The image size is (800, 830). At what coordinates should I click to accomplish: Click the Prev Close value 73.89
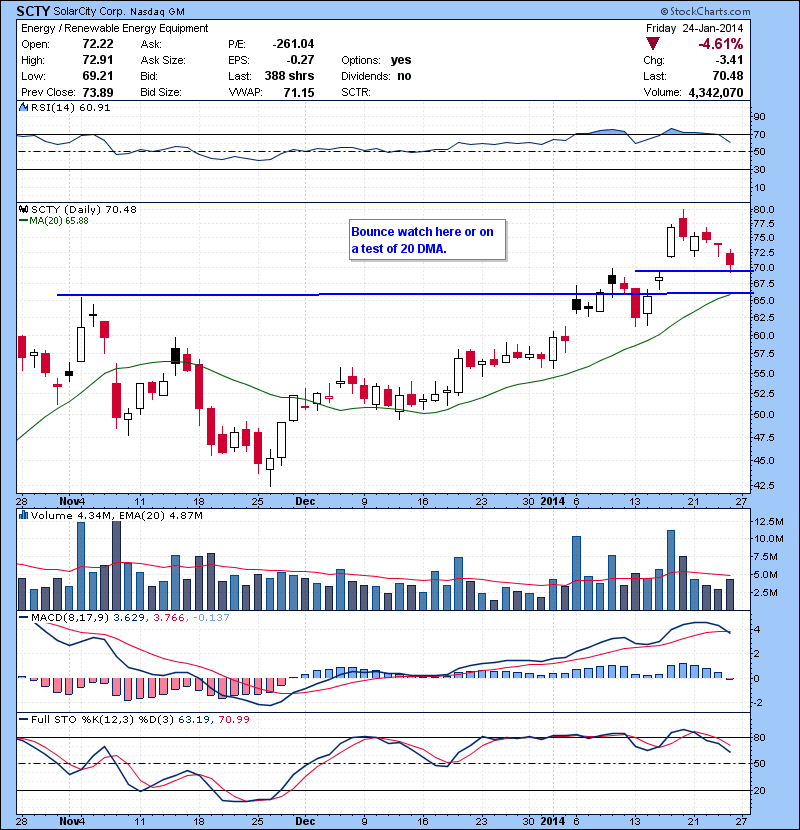(x=98, y=93)
